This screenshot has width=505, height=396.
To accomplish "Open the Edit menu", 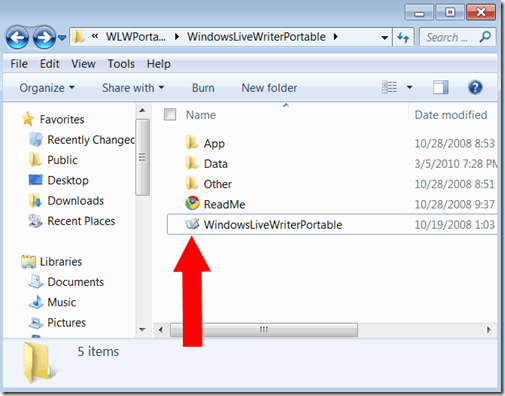I will tap(50, 64).
